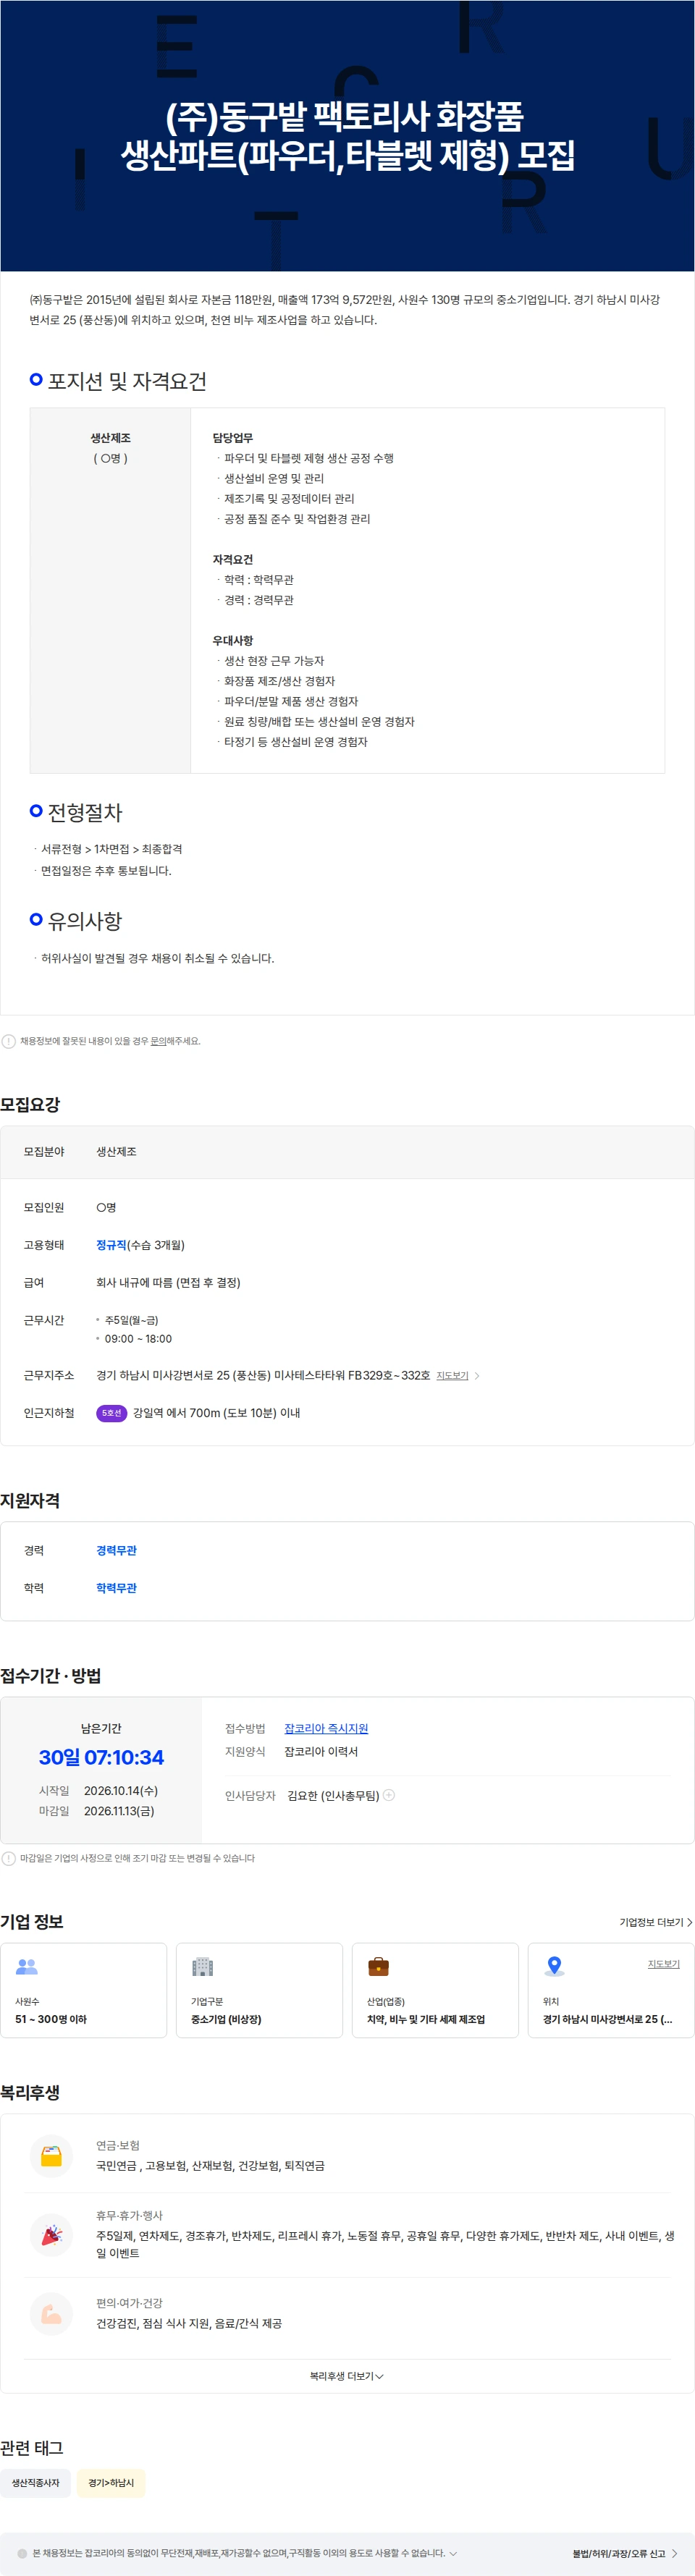Click the vacation and events party icon

[x=52, y=2234]
